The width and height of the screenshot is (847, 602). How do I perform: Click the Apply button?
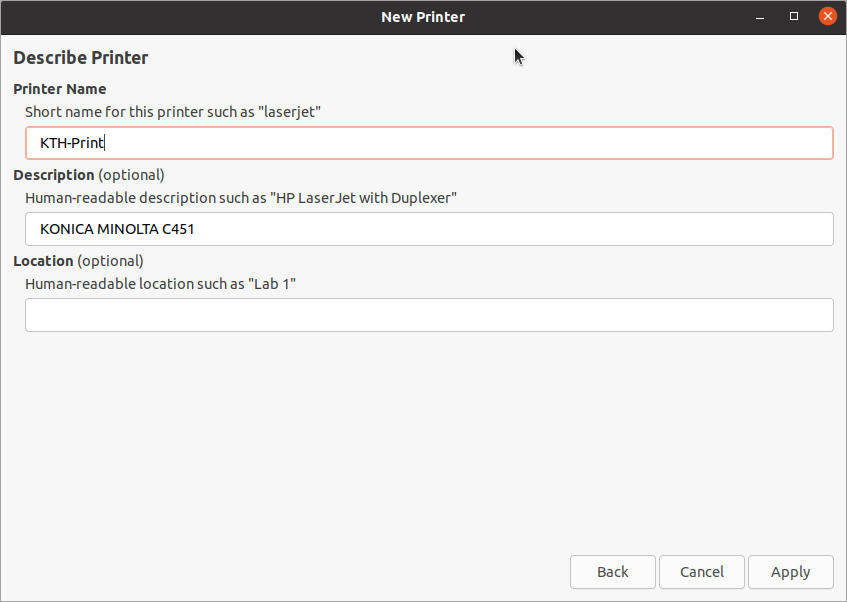(x=790, y=572)
